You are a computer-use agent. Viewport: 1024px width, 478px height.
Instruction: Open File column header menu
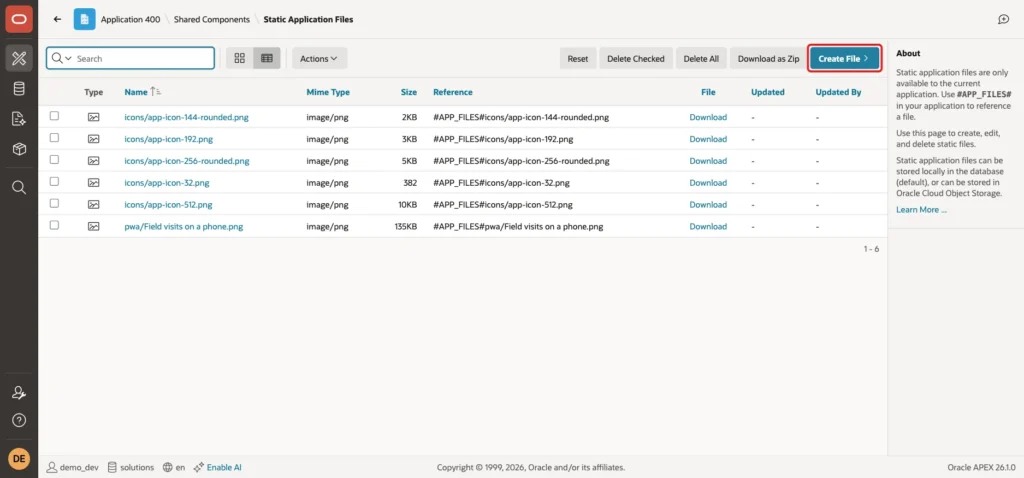pos(708,92)
